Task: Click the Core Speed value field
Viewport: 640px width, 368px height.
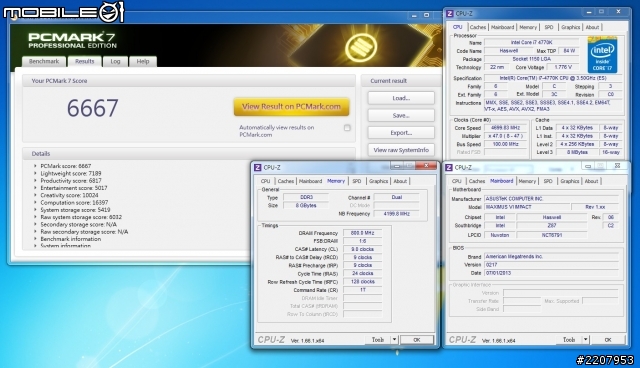Action: (505, 128)
